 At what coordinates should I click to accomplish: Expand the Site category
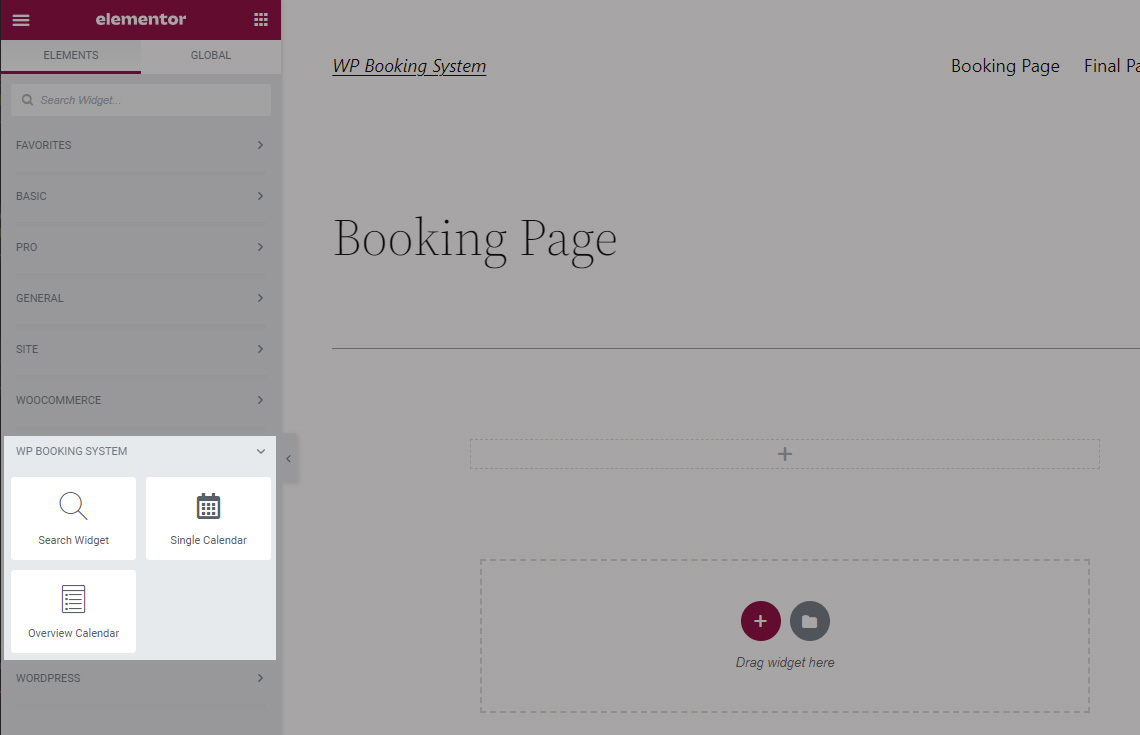tap(140, 349)
